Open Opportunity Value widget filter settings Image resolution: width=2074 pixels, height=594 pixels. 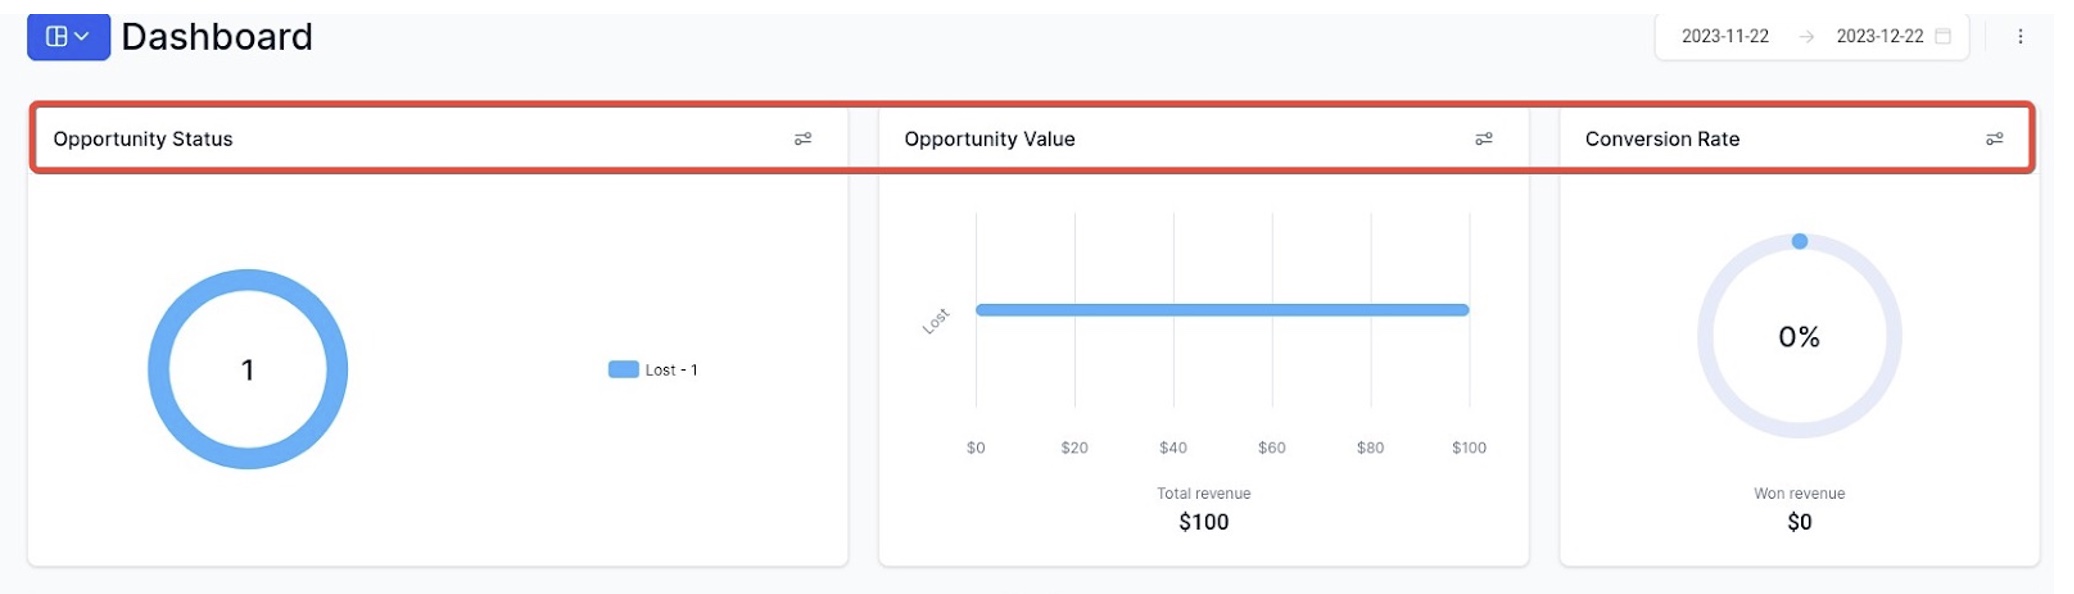(1484, 139)
